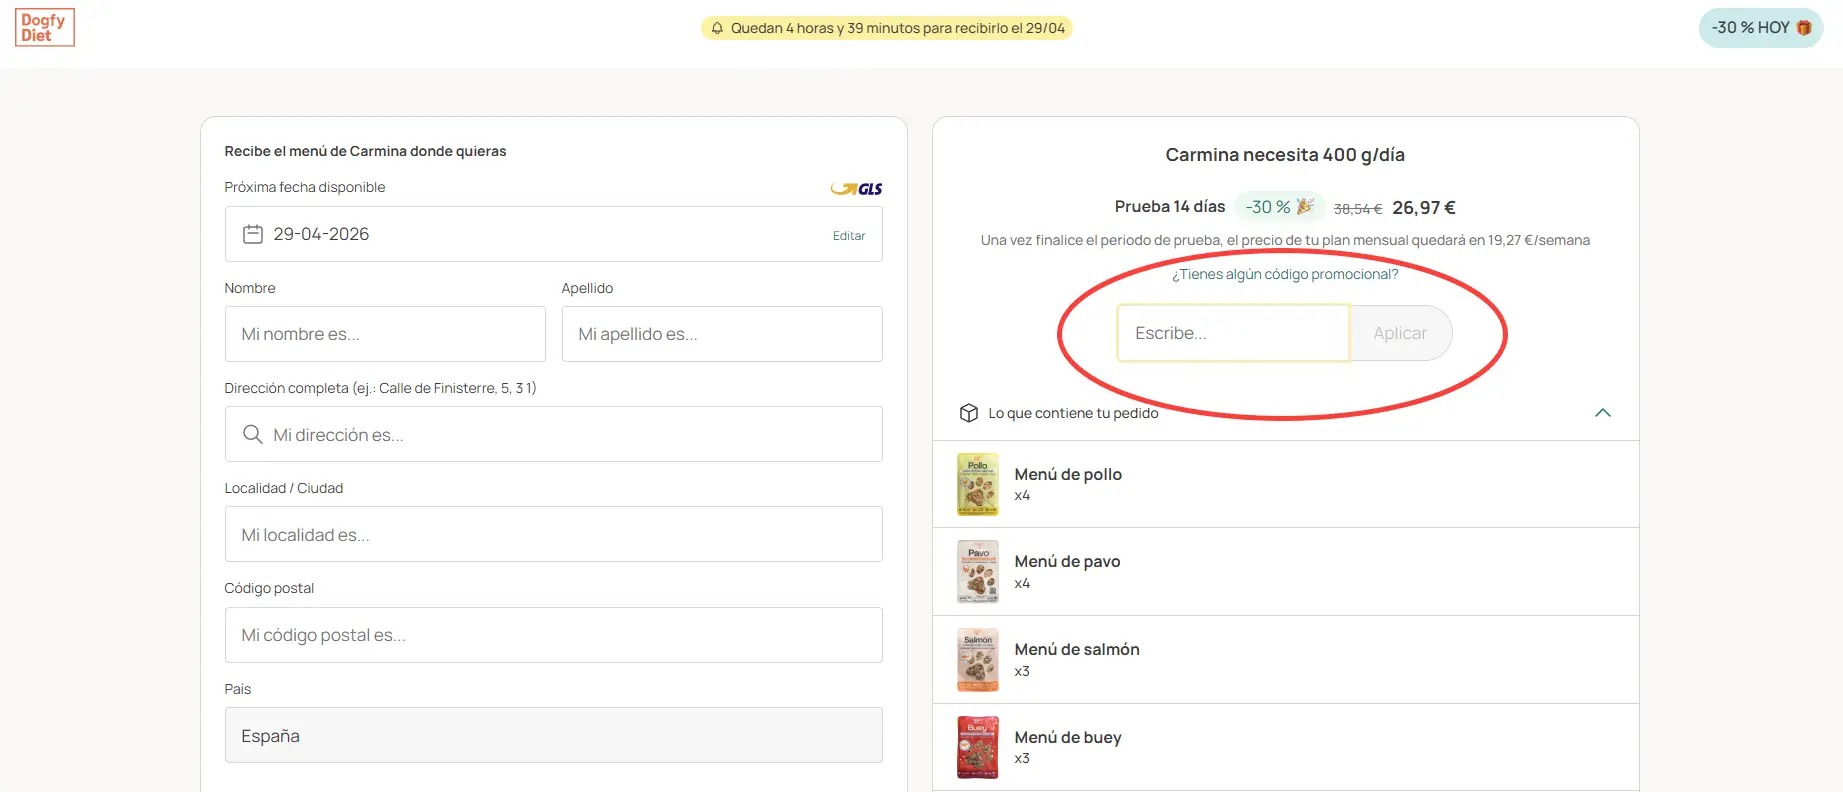Viewport: 1843px width, 792px height.
Task: Focus the Nombre input field
Action: click(x=385, y=334)
